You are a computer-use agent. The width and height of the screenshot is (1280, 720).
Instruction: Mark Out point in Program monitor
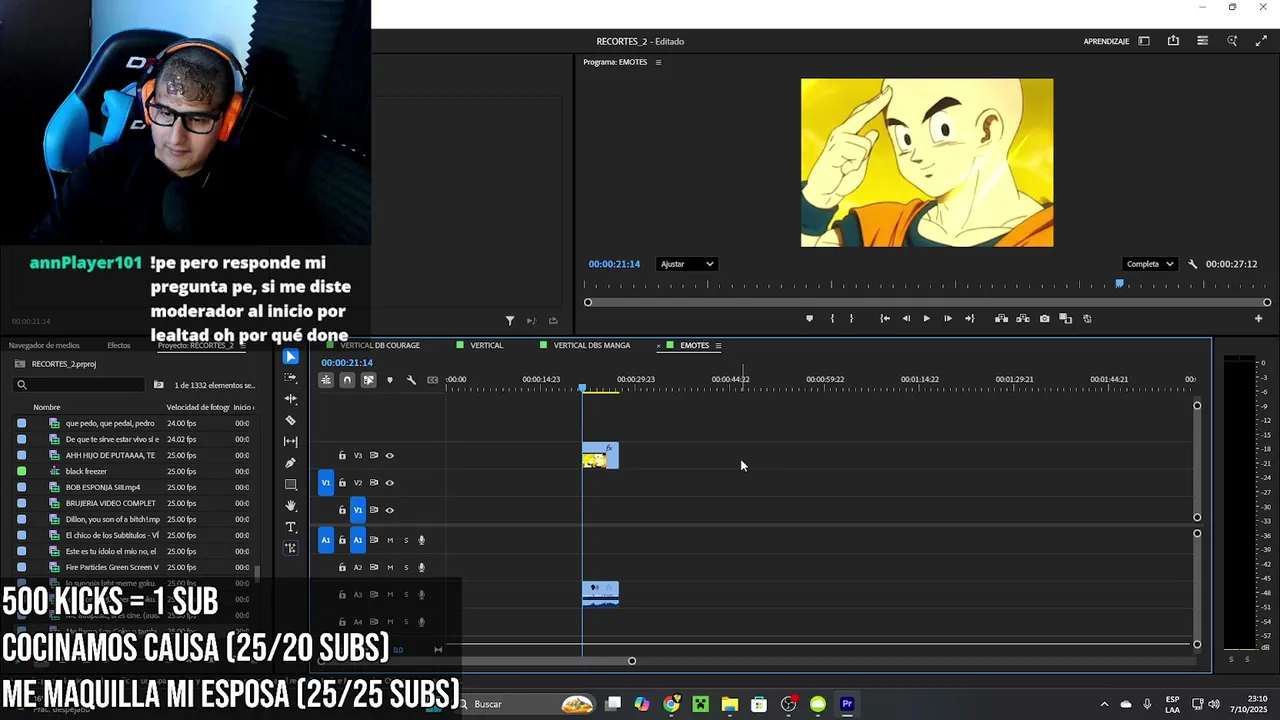(x=851, y=319)
